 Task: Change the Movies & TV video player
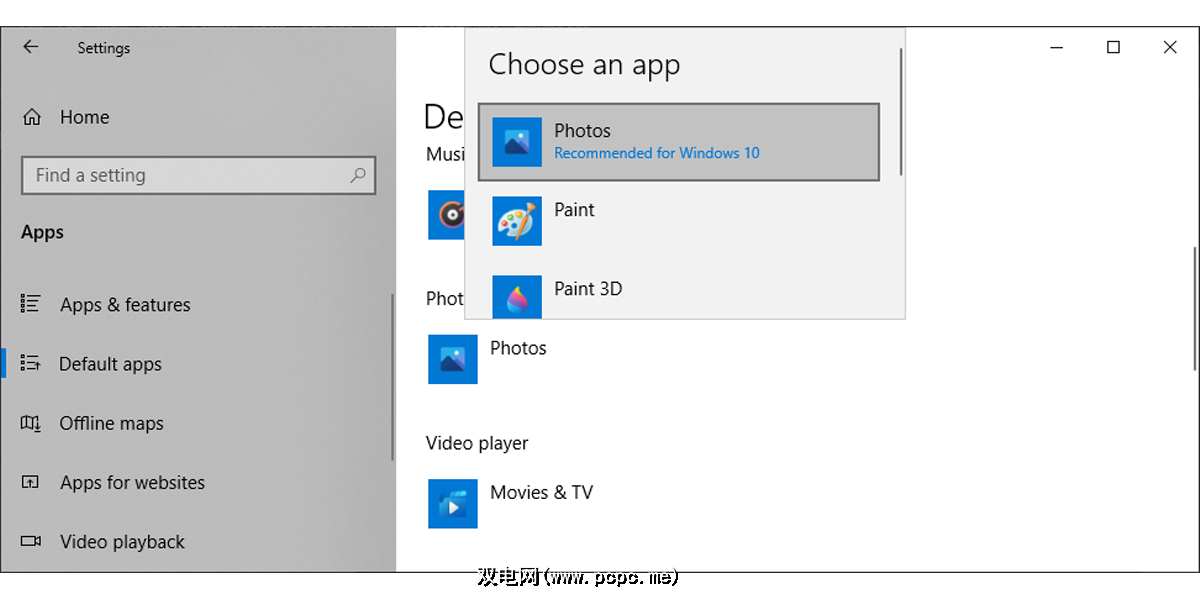[541, 493]
